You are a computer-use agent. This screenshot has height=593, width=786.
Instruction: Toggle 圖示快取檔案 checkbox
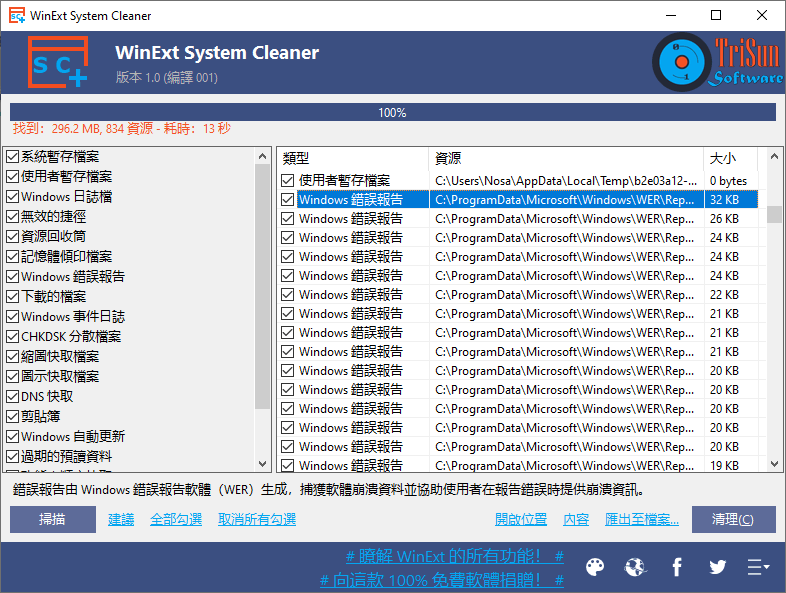[13, 376]
